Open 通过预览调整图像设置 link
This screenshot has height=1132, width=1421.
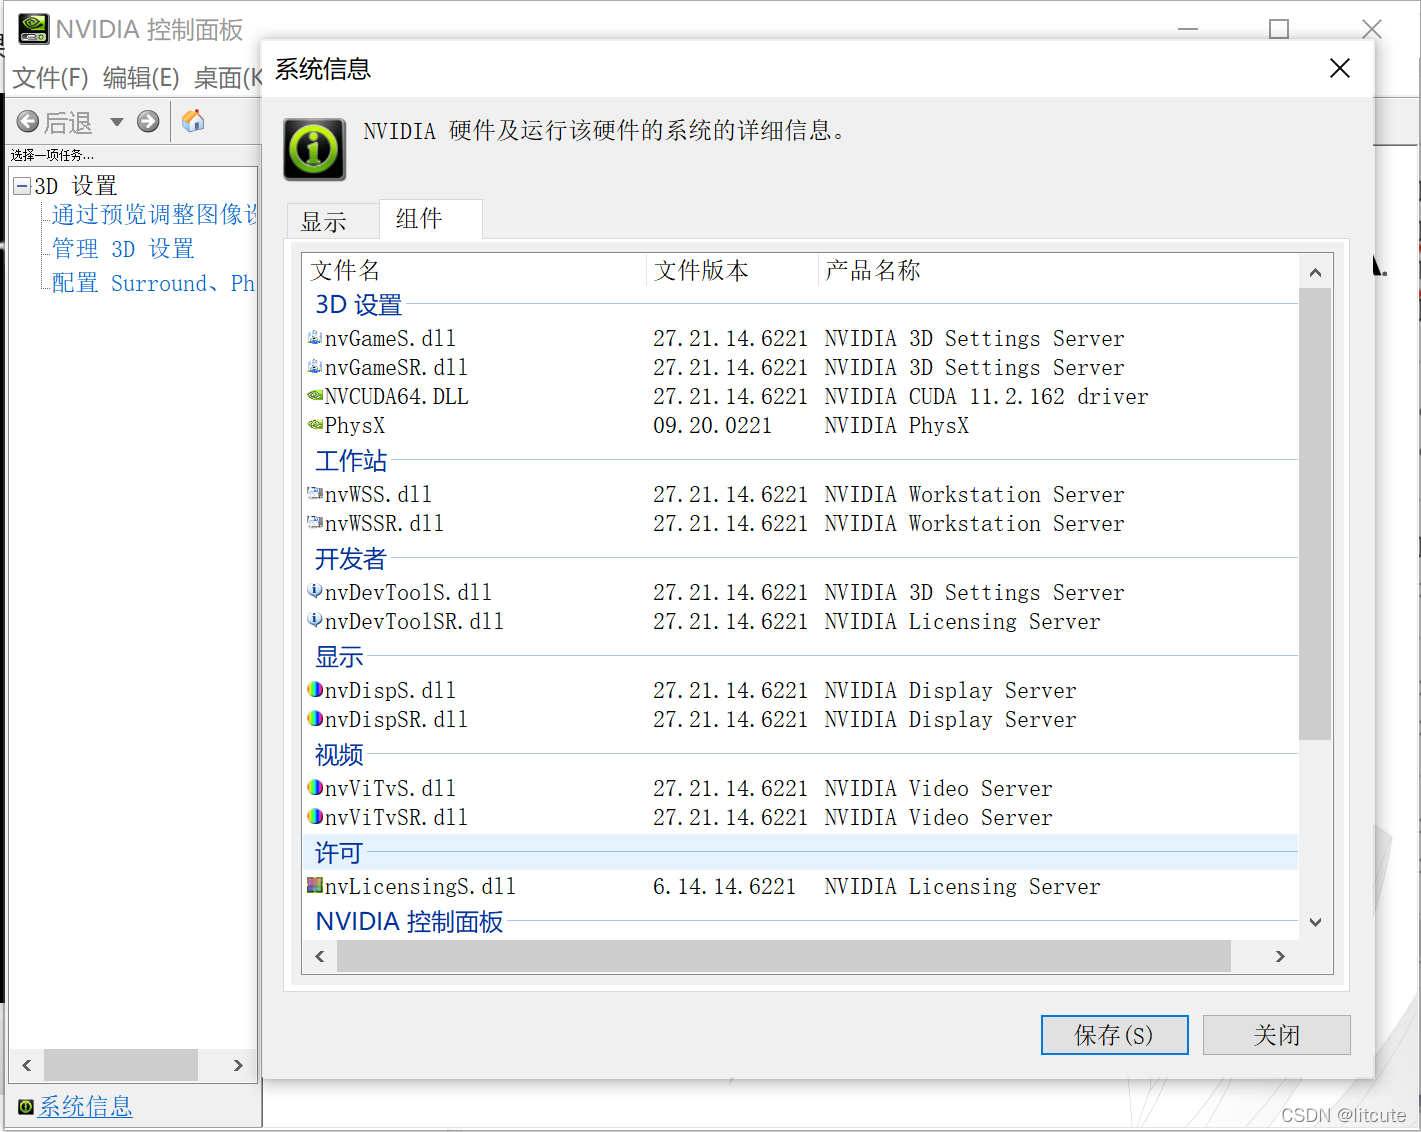coord(154,215)
